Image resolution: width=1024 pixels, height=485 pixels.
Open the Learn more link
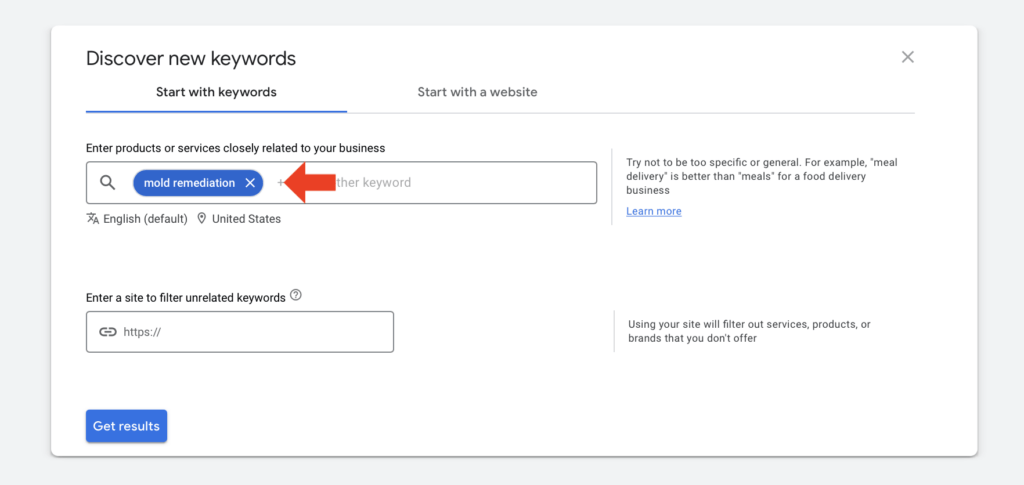pyautogui.click(x=653, y=211)
